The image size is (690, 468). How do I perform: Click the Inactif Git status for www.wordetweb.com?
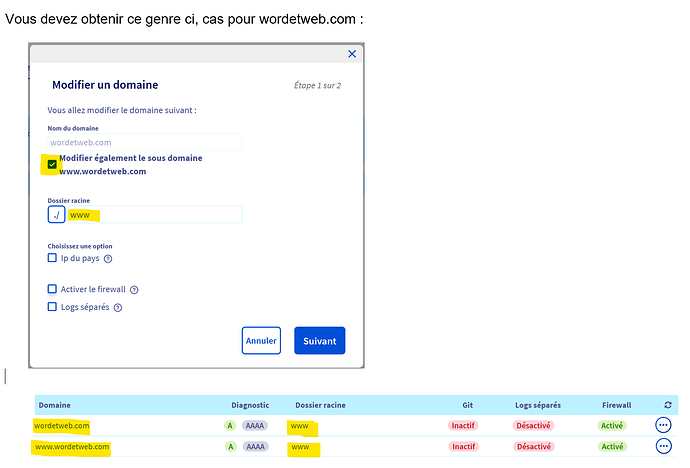(464, 446)
